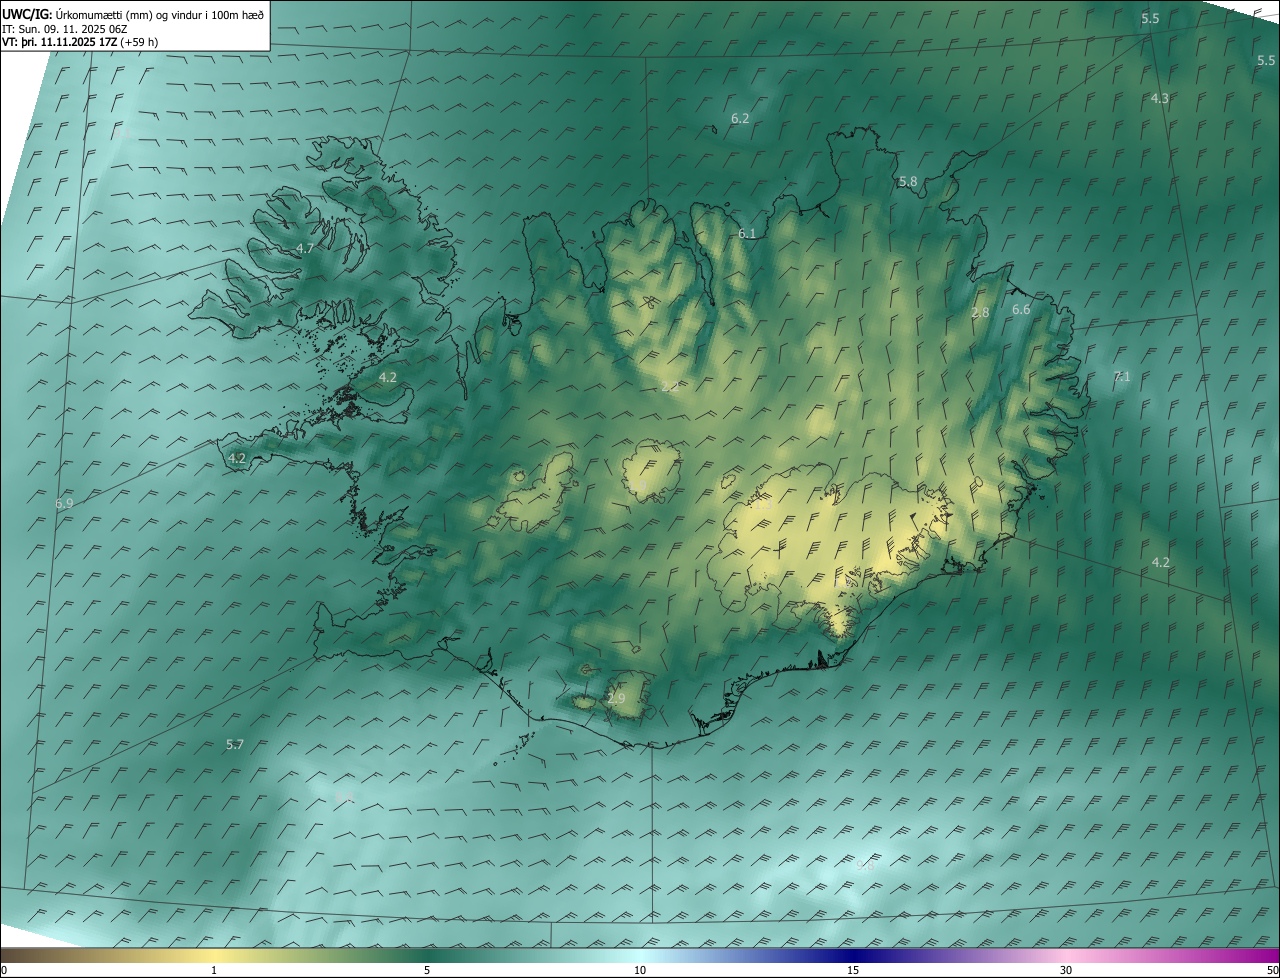Image resolution: width=1280 pixels, height=978 pixels.
Task: Click the 10 tick on the color scale
Action: 640,970
